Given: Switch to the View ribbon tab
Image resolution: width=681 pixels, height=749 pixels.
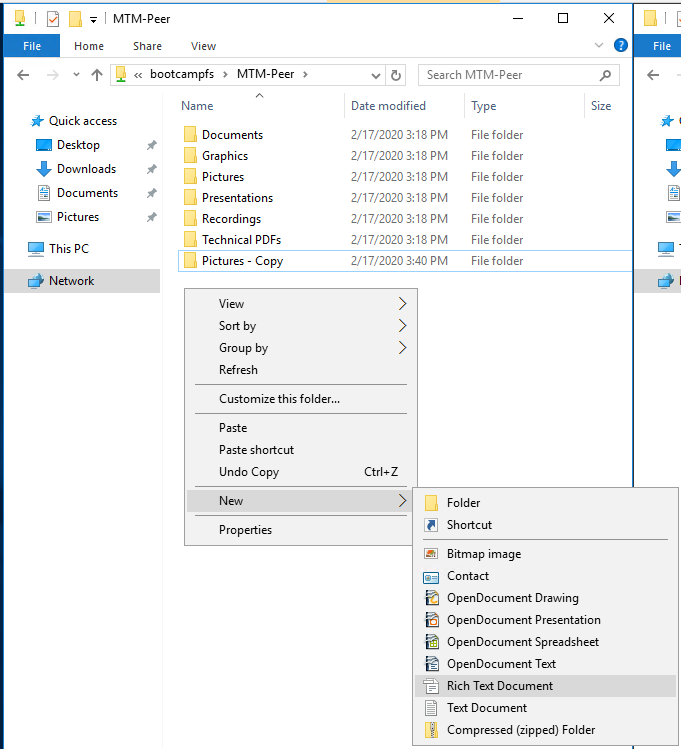Looking at the screenshot, I should point(203,46).
